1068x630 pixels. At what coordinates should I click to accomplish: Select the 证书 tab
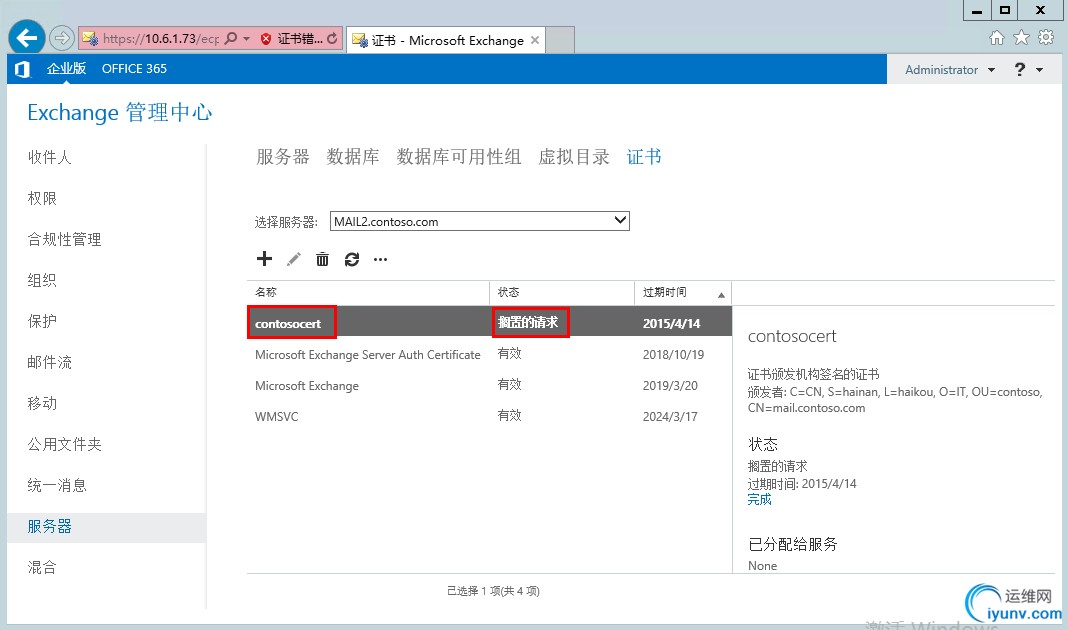[x=644, y=157]
